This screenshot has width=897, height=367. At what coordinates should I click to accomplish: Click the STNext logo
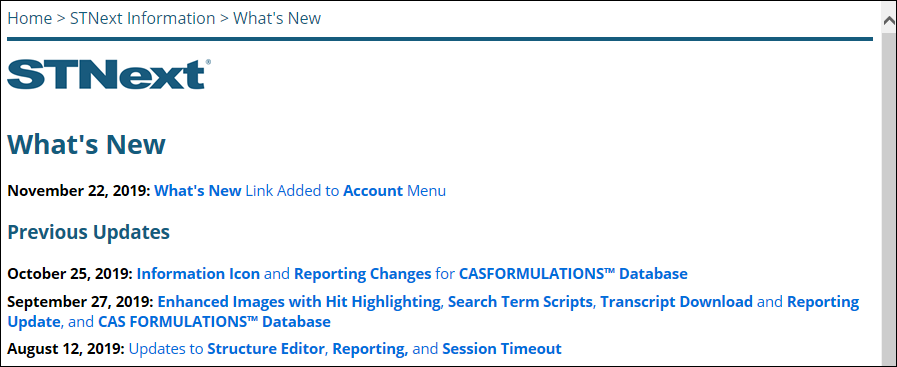(x=109, y=74)
